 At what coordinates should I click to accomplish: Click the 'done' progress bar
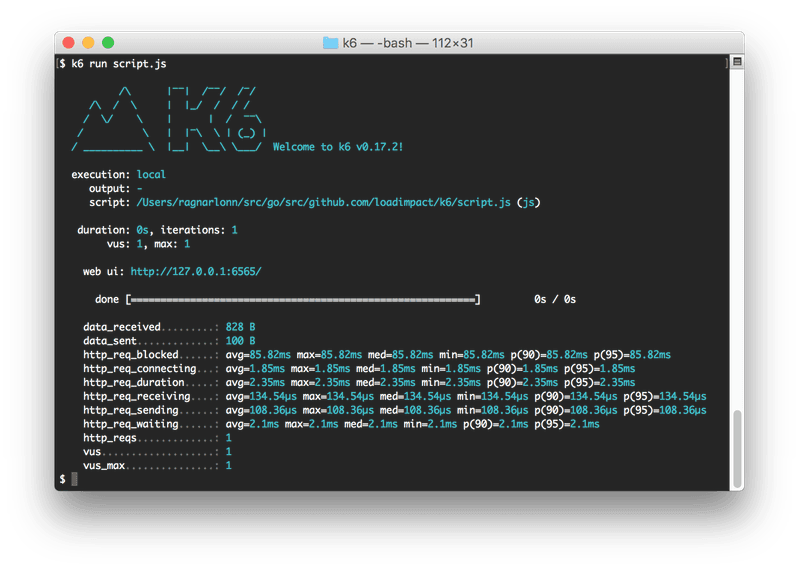303,300
